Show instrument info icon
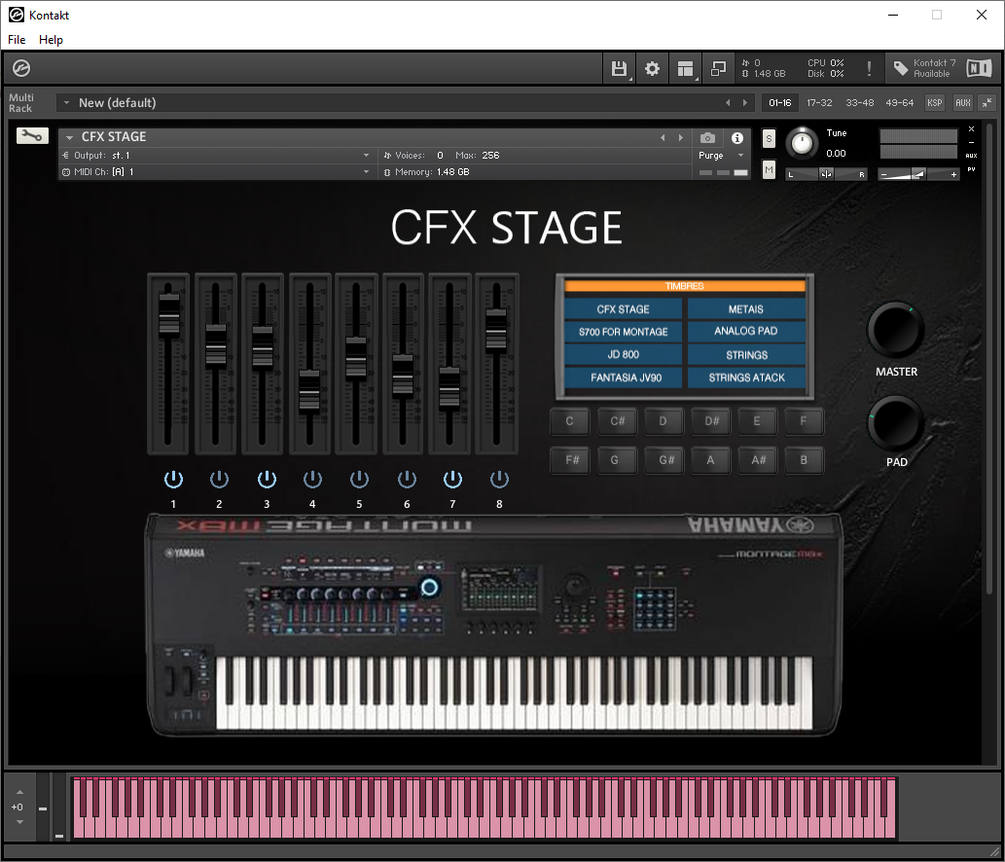Screen dimensions: 1005x862 click(737, 138)
